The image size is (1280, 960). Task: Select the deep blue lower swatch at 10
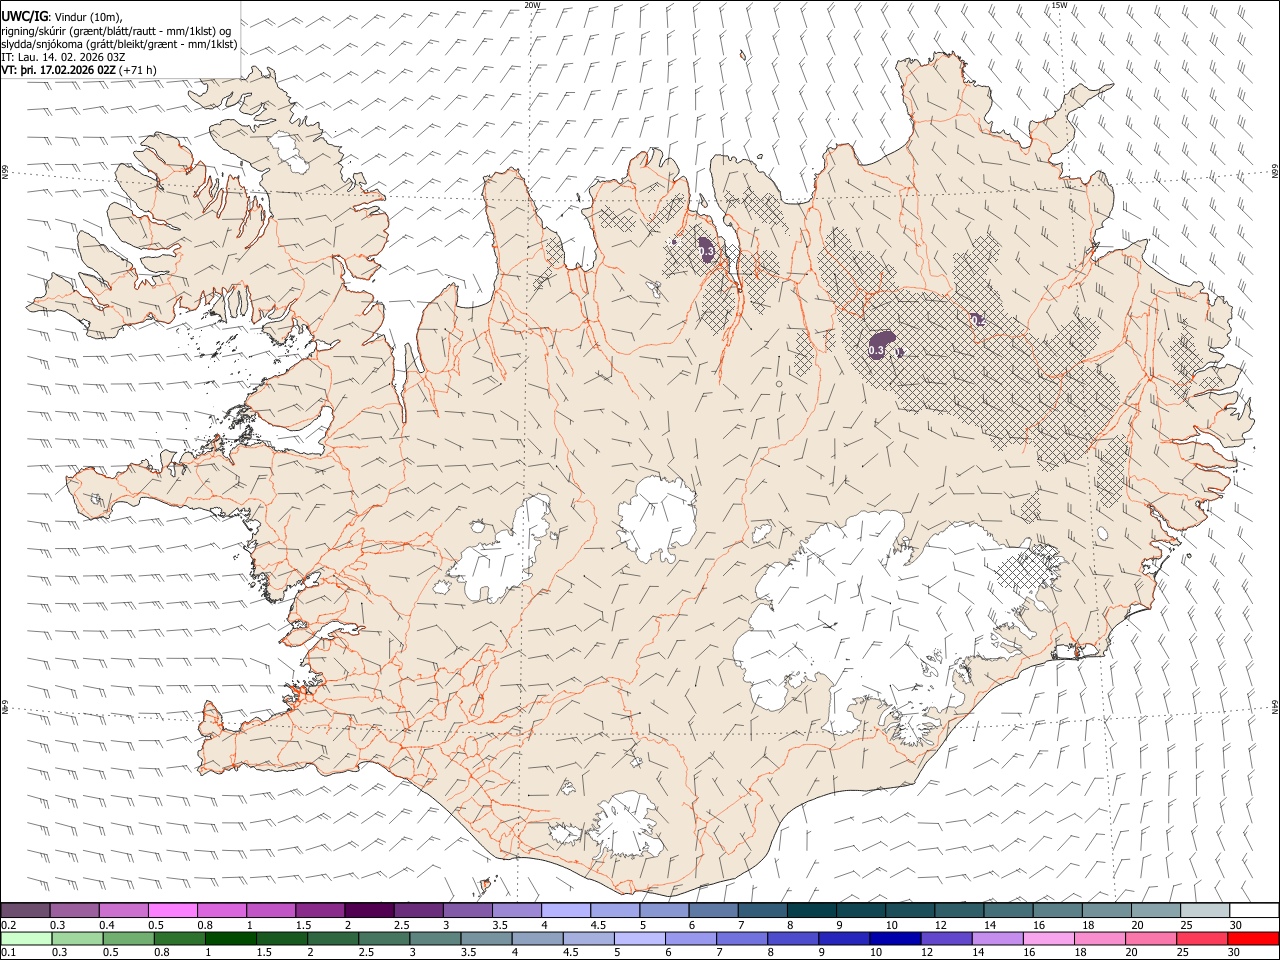[x=895, y=938]
